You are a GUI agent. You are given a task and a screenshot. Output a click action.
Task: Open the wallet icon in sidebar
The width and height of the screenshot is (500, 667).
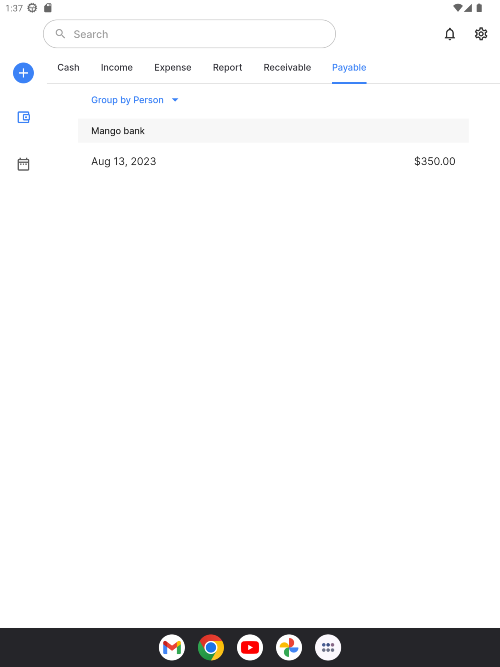point(23,117)
